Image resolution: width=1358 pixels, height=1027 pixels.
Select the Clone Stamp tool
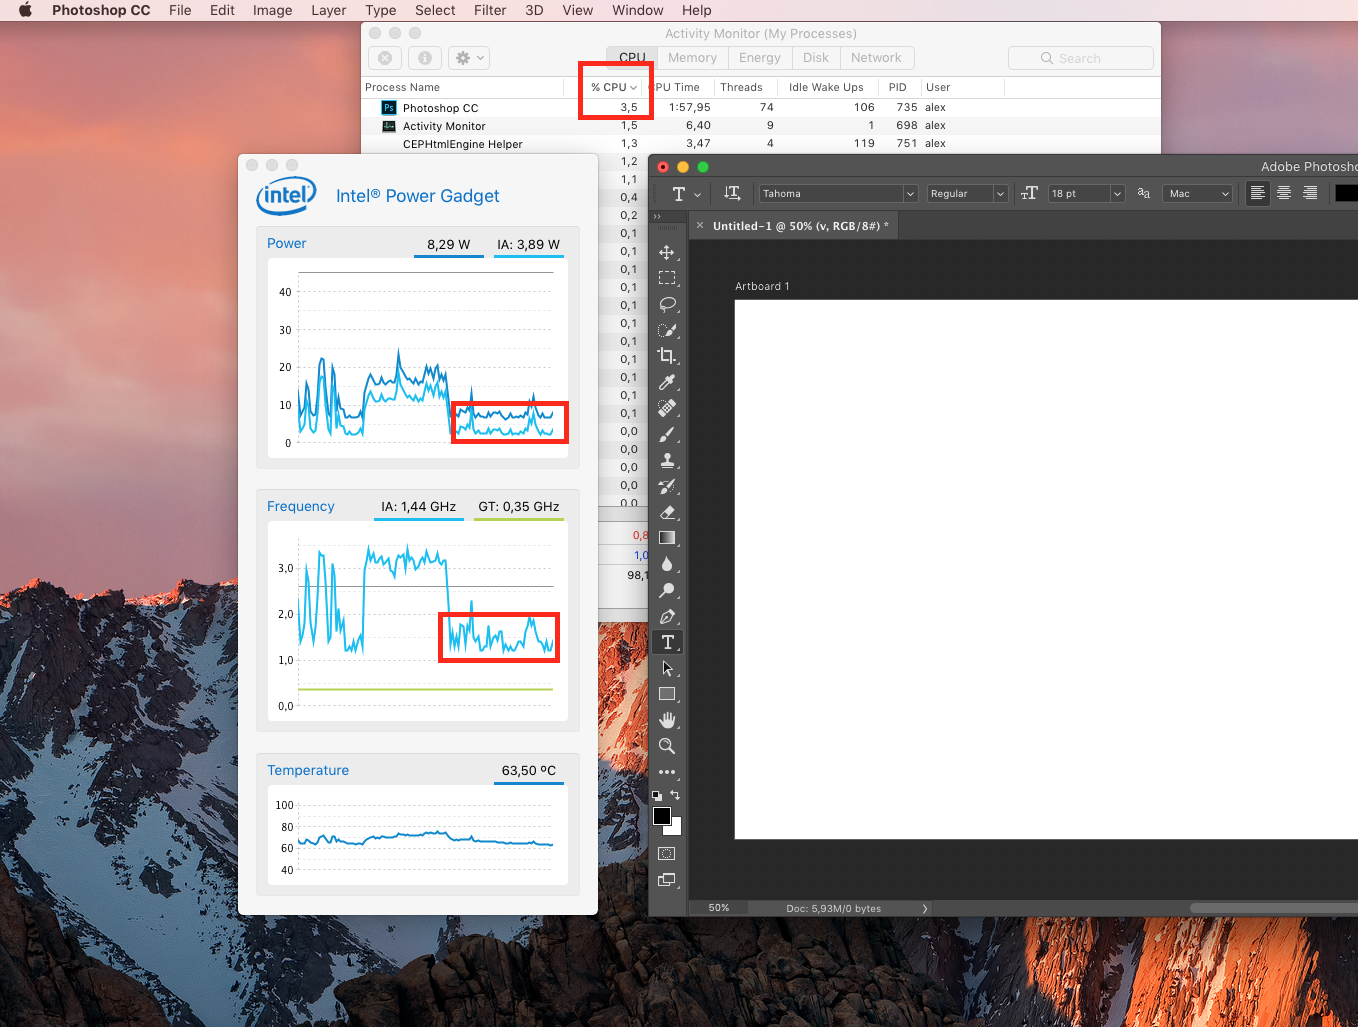click(x=667, y=460)
